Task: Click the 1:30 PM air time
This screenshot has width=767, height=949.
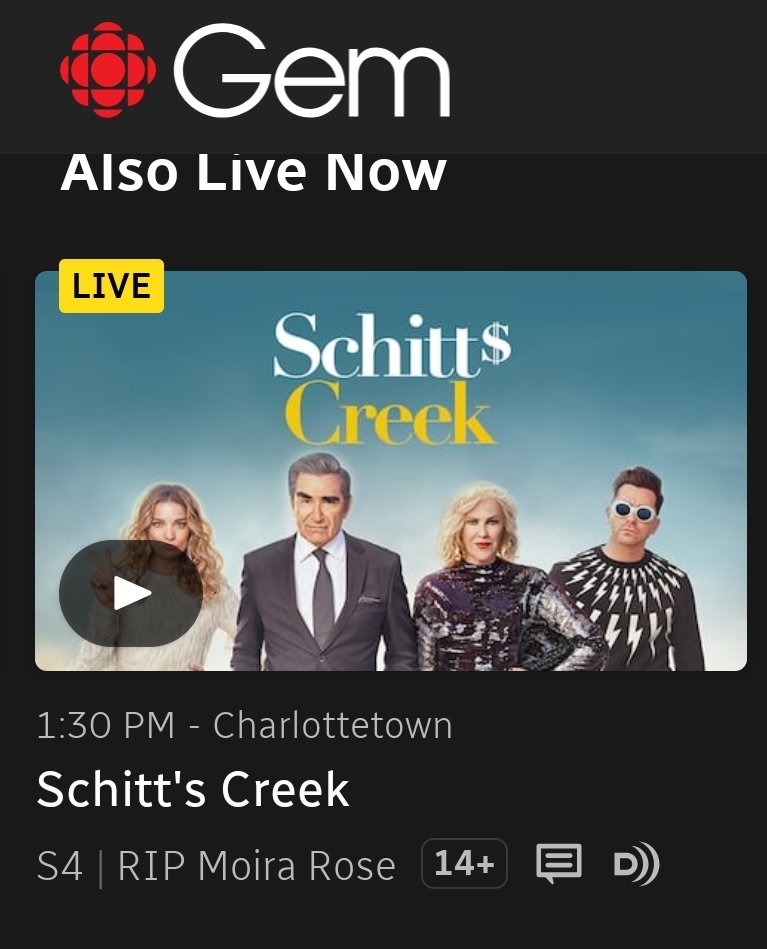Action: pyautogui.click(x=106, y=725)
